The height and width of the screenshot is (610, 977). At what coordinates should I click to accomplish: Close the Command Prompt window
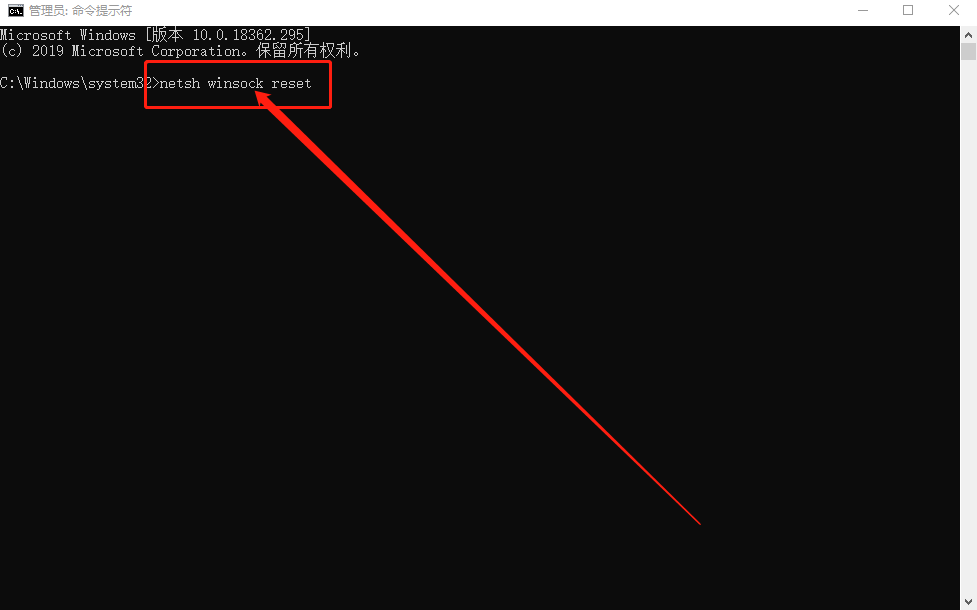pos(953,11)
